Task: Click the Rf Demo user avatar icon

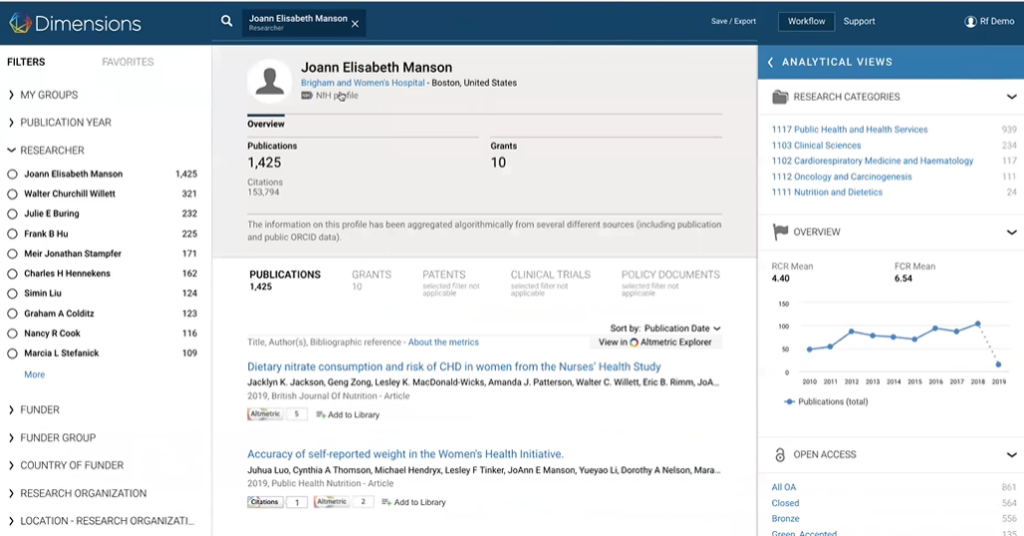Action: [970, 22]
